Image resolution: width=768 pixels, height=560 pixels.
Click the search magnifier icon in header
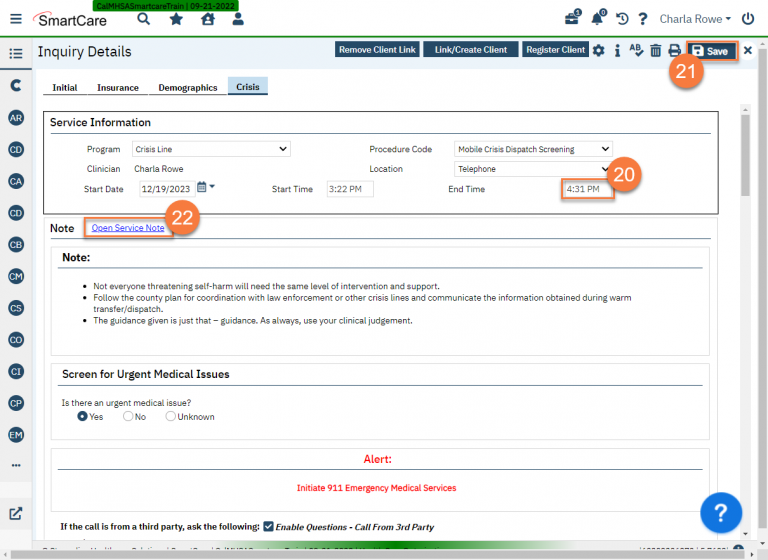pyautogui.click(x=144, y=19)
